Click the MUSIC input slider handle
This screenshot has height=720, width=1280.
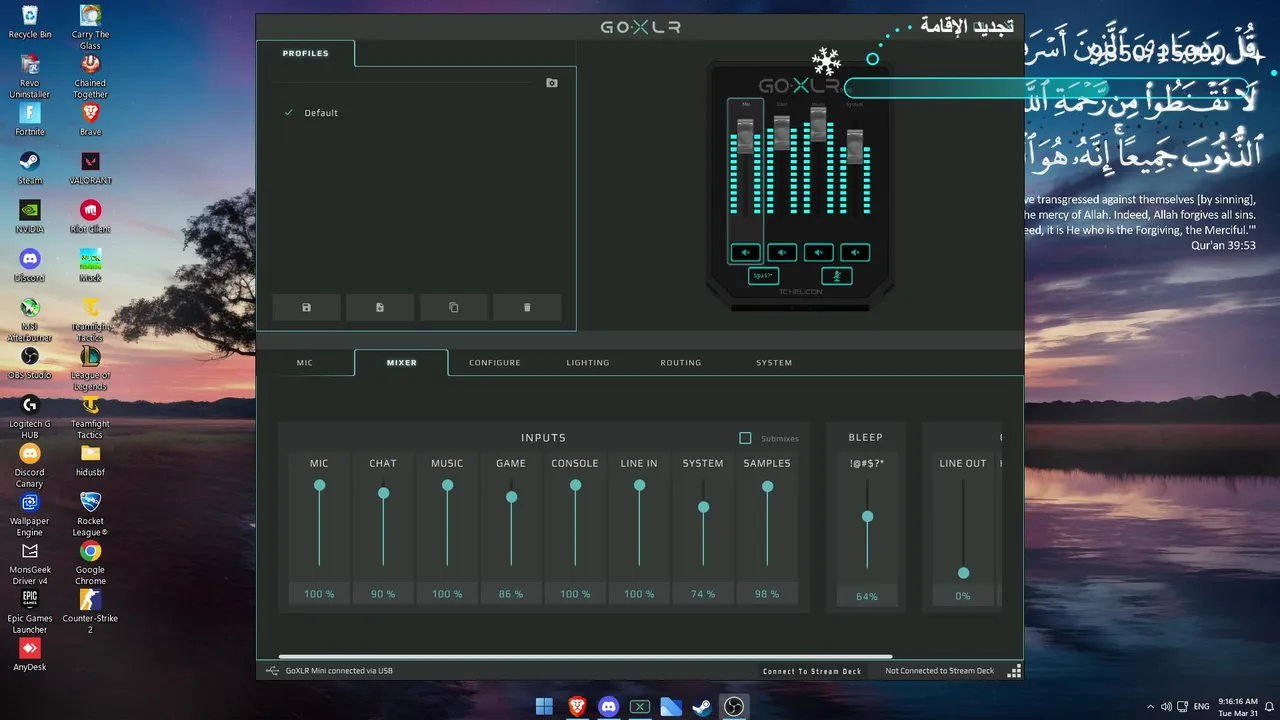[x=447, y=485]
